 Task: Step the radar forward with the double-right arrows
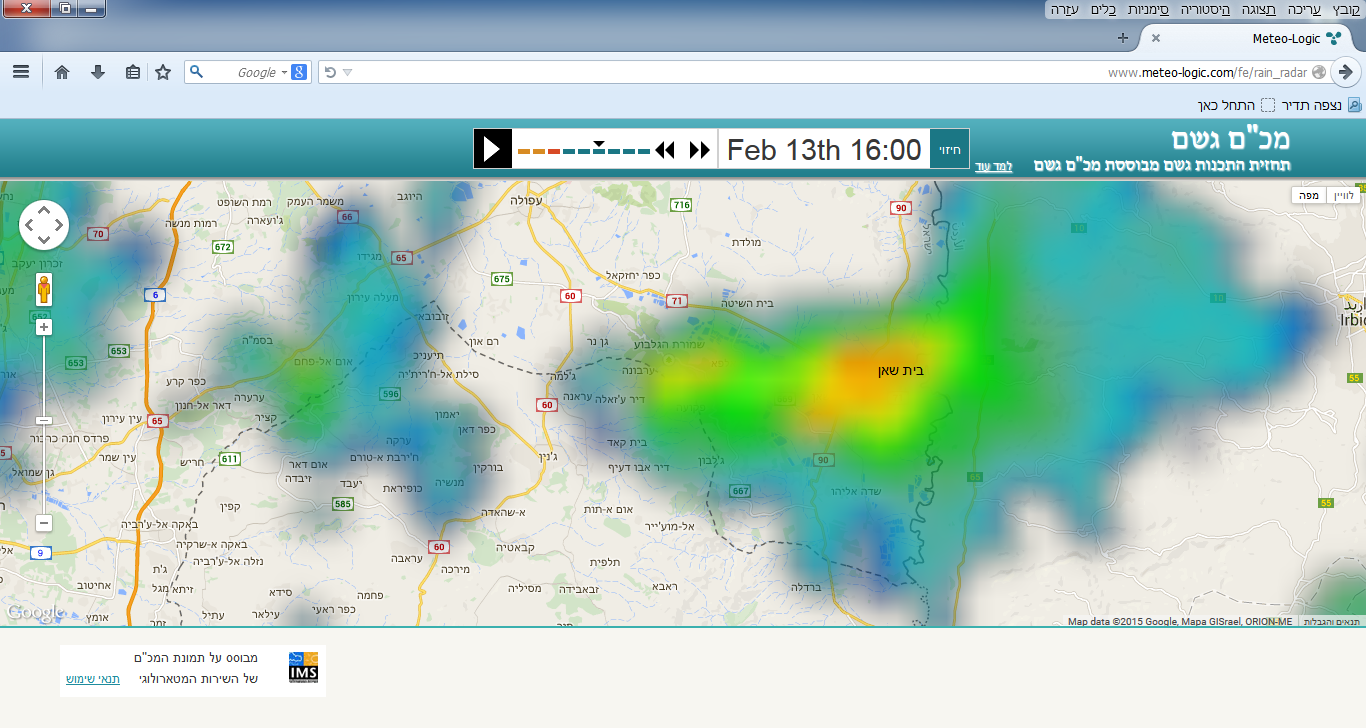pos(700,150)
